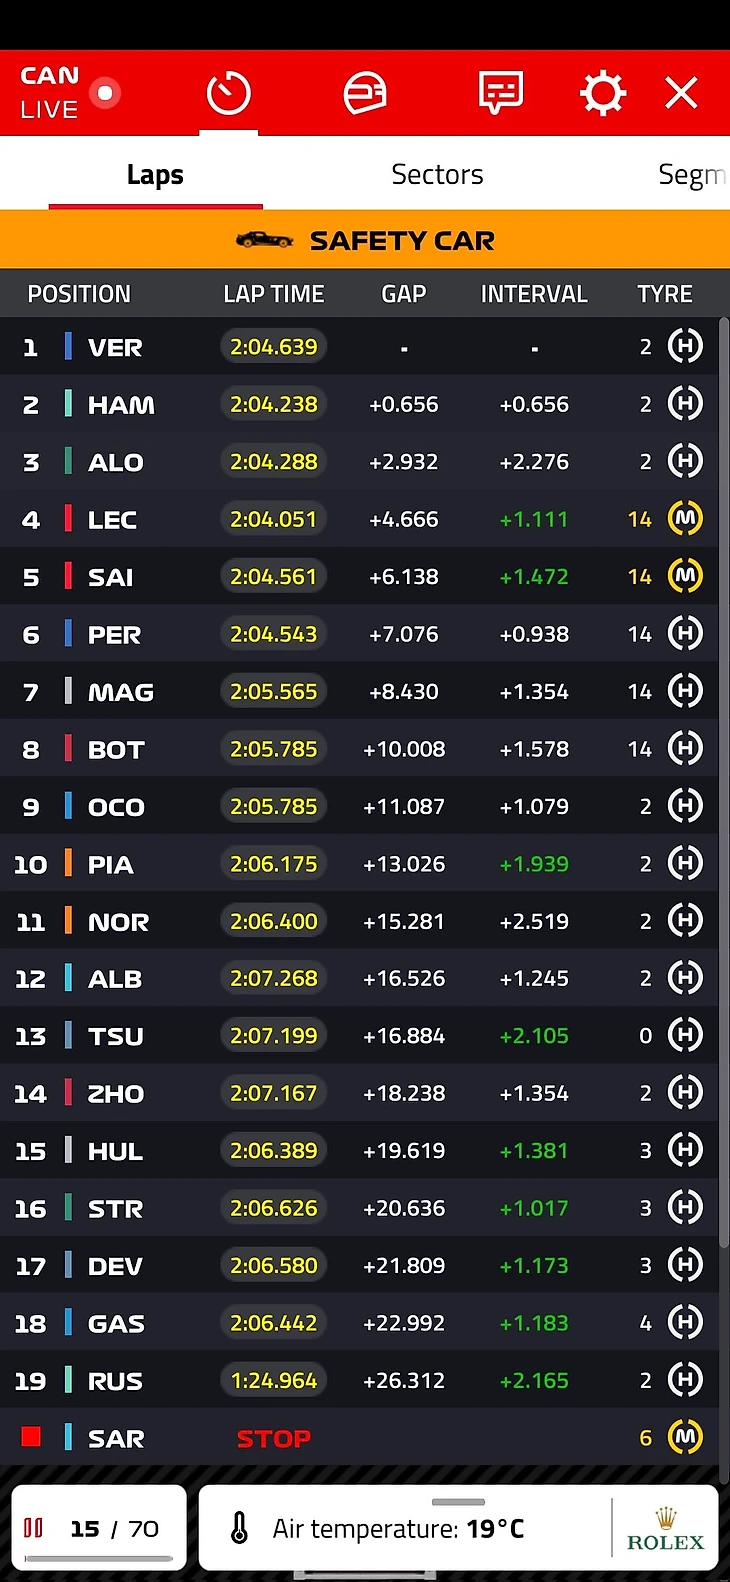730x1582 pixels.
Task: Select the Laps tab
Action: coord(155,175)
